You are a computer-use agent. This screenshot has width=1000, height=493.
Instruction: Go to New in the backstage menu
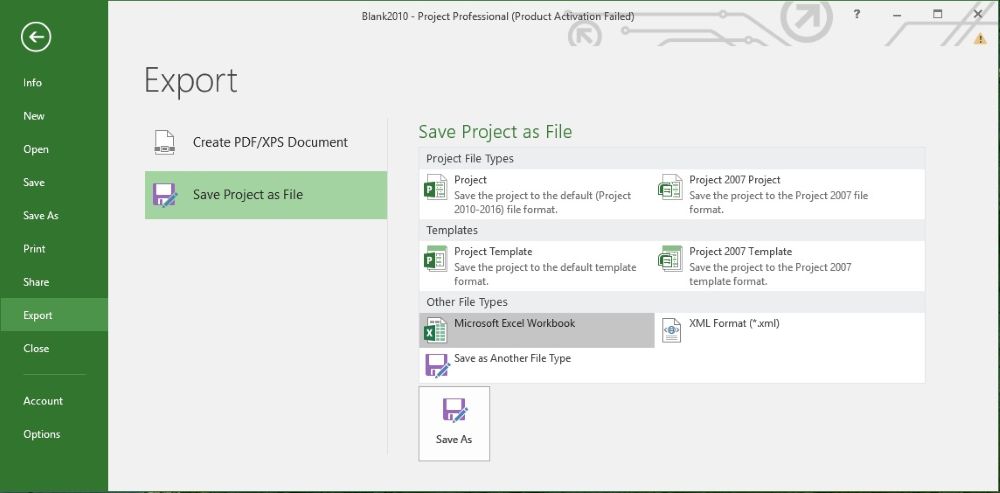click(x=34, y=116)
